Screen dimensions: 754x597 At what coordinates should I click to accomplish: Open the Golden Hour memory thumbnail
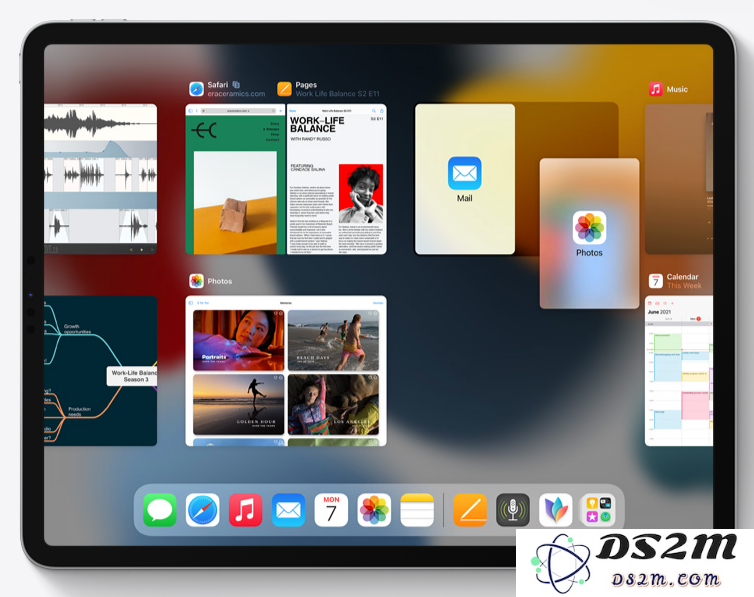point(239,405)
